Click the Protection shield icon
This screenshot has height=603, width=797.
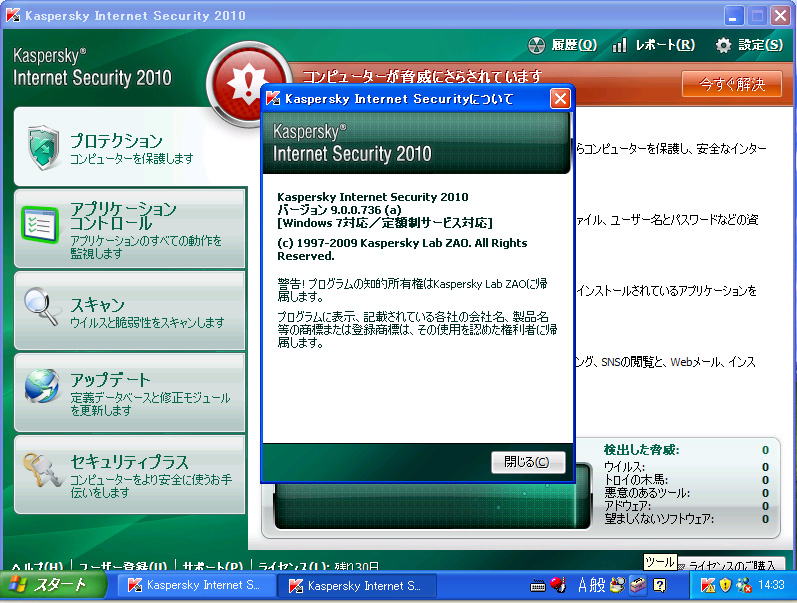[x=43, y=147]
